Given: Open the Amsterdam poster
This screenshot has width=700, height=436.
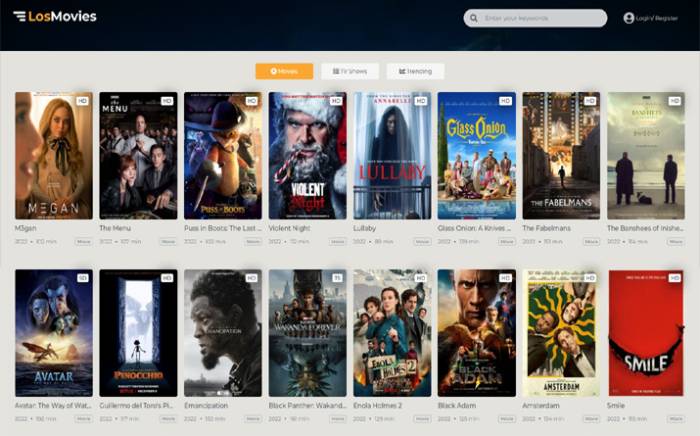Looking at the screenshot, I should tap(561, 333).
